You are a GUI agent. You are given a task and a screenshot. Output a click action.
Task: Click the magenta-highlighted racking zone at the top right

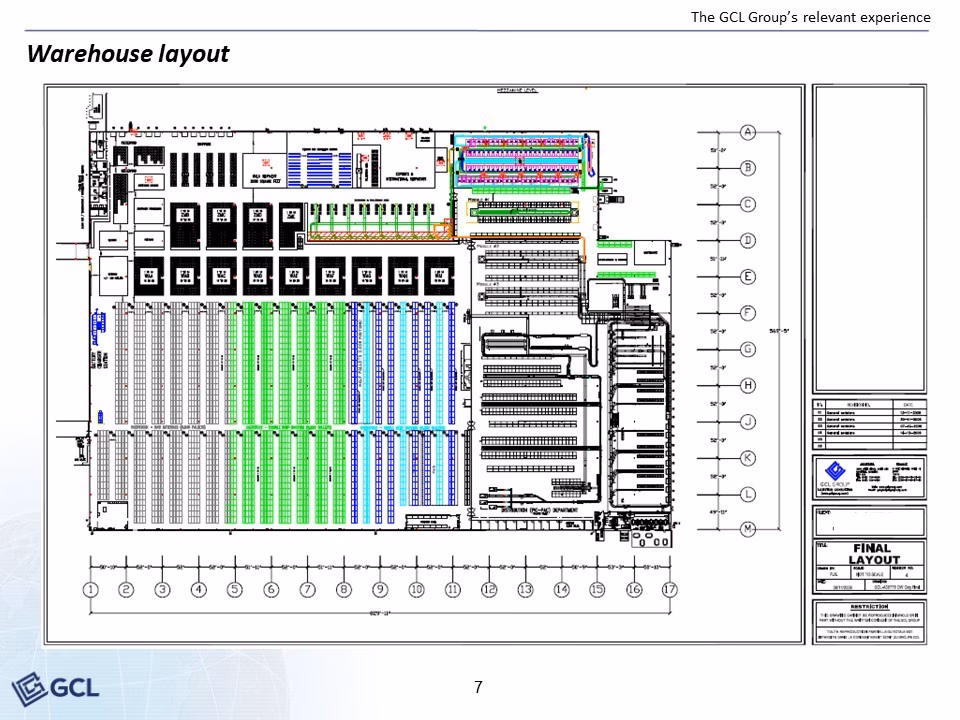(x=520, y=160)
